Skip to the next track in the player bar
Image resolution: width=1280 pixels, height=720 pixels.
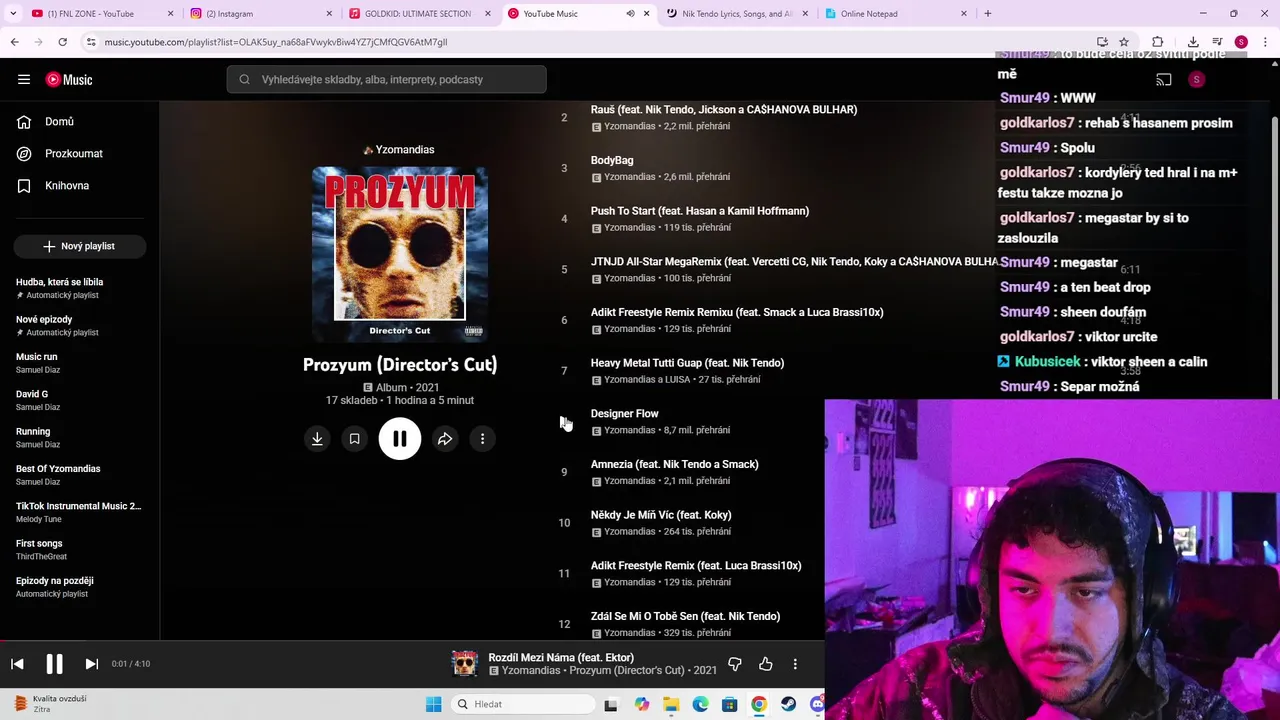click(x=91, y=664)
